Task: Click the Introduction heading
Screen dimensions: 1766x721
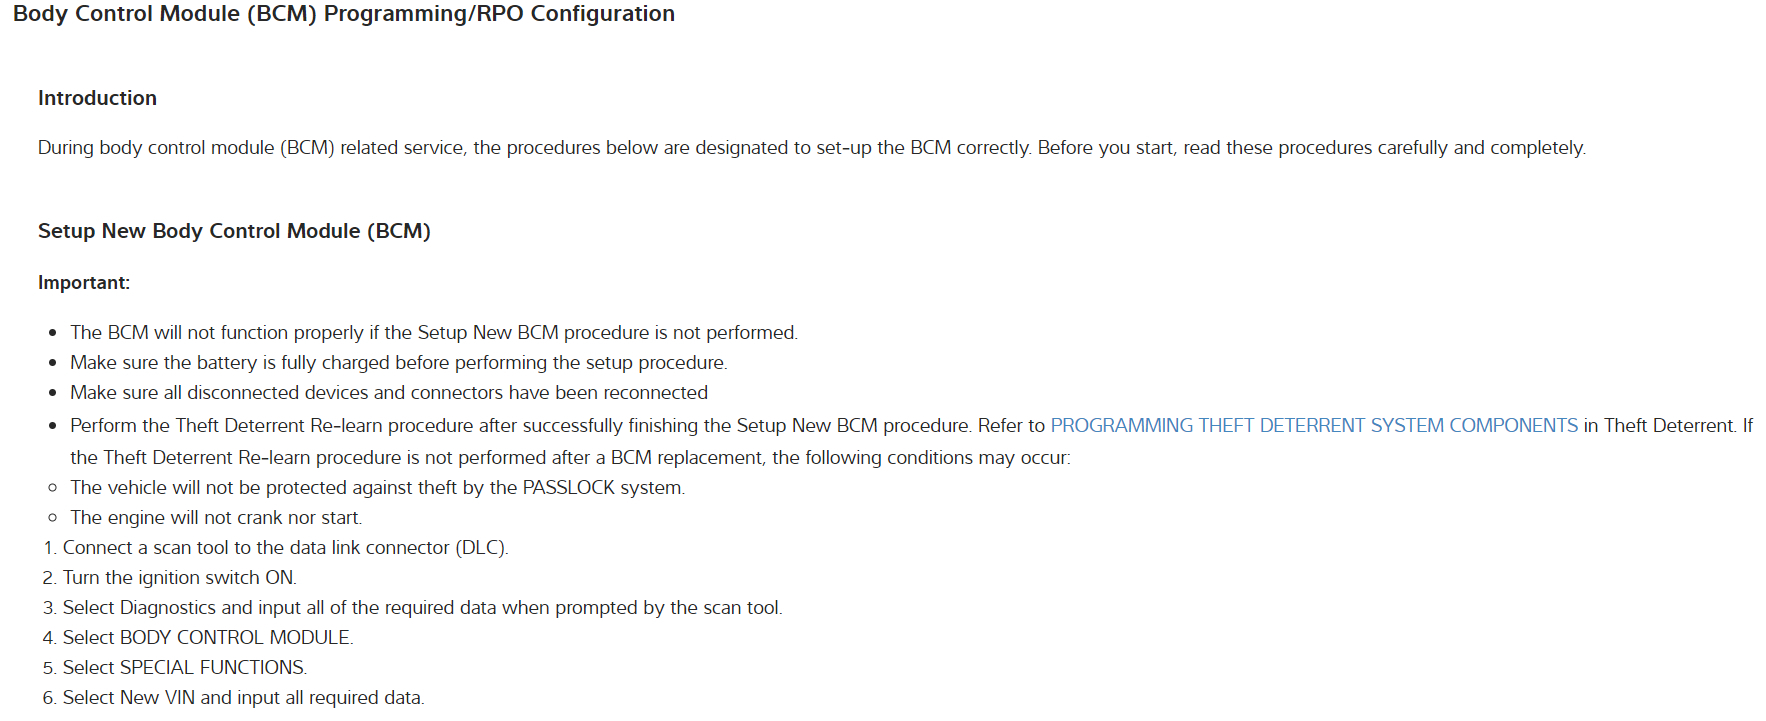Action: click(97, 98)
